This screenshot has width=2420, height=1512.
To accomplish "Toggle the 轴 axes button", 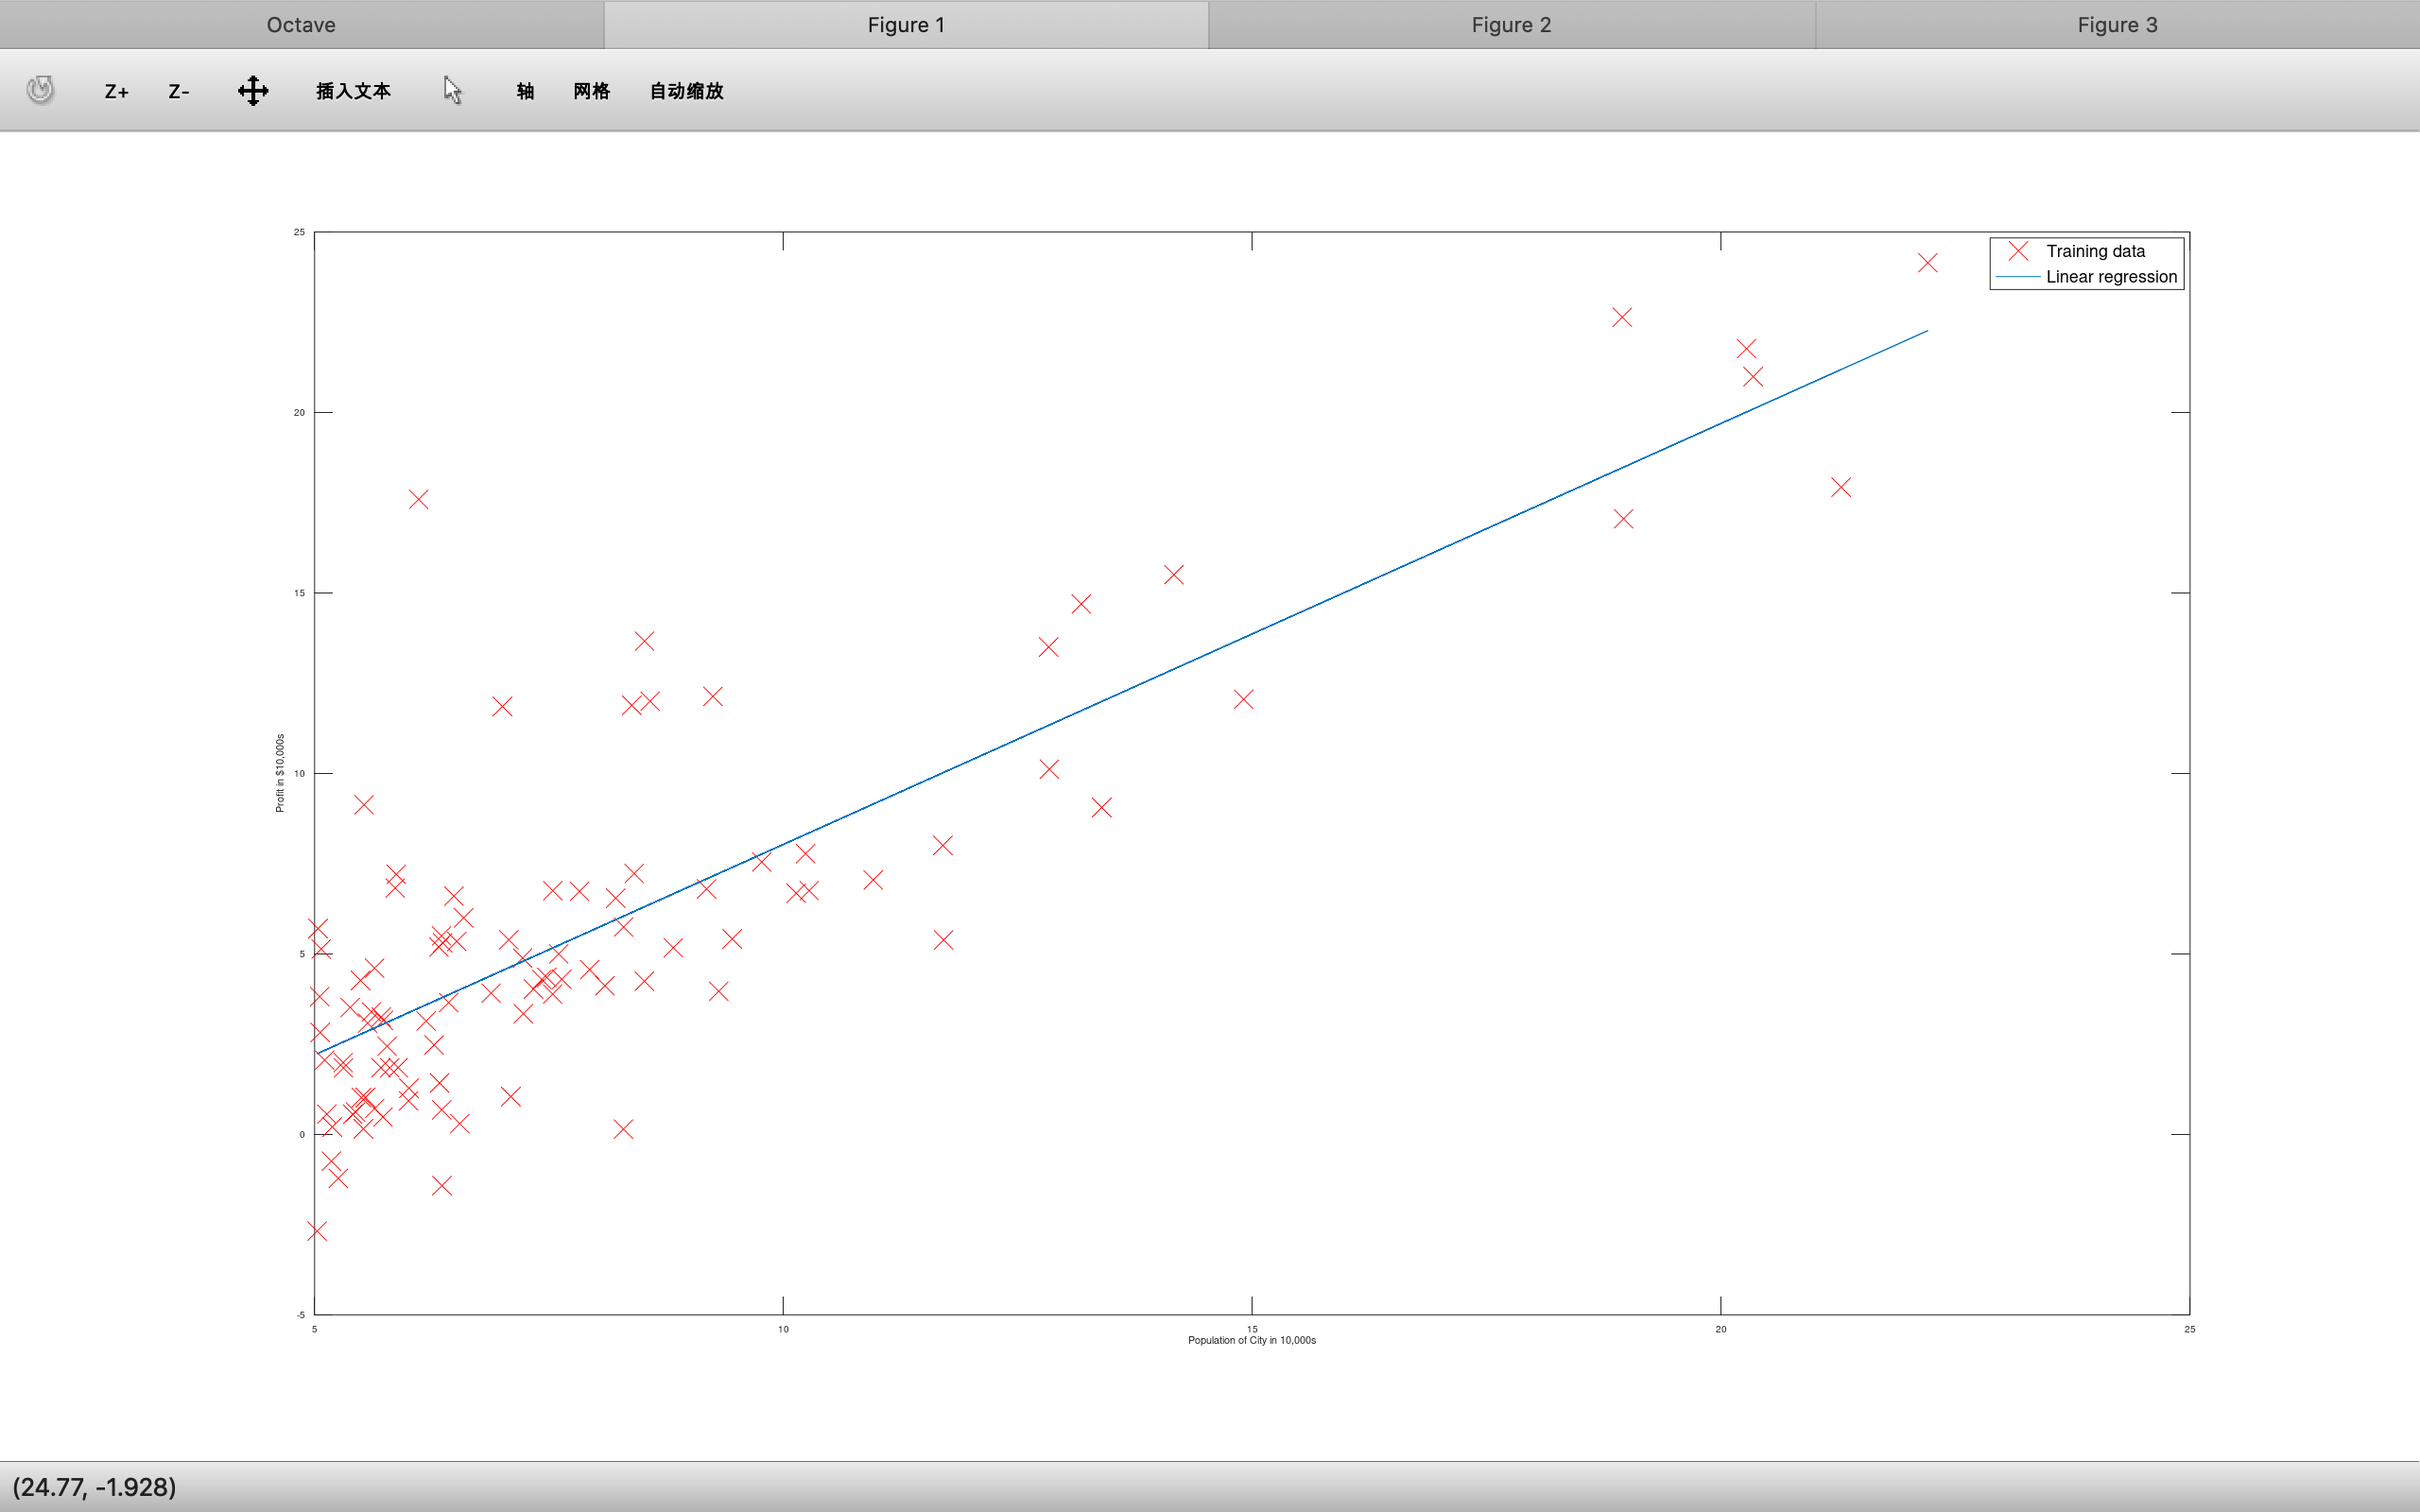I will (x=525, y=91).
